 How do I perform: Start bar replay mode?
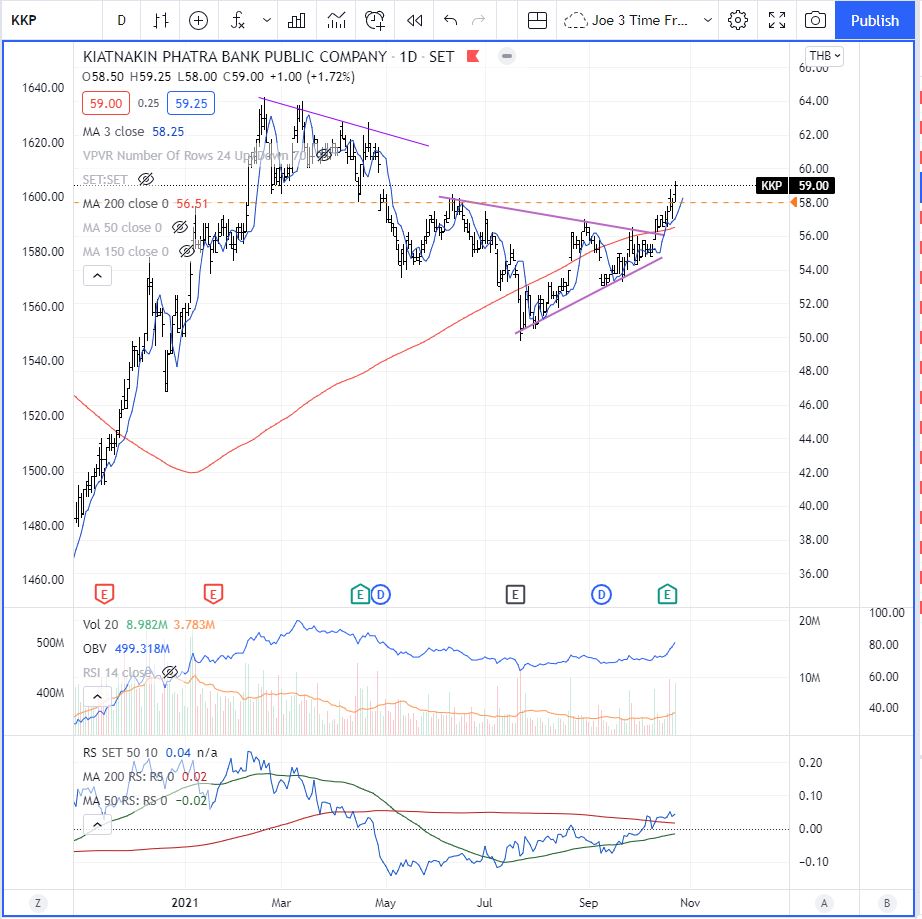(415, 21)
